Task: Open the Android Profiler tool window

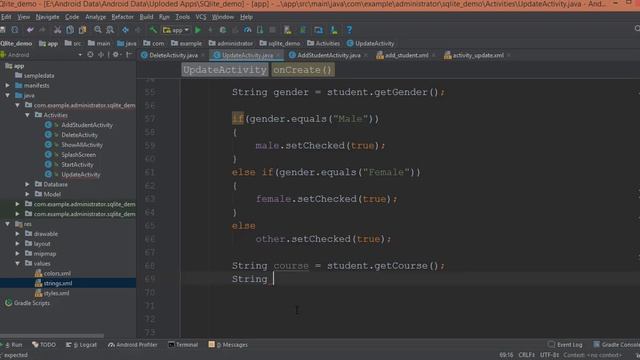Action: [133, 345]
